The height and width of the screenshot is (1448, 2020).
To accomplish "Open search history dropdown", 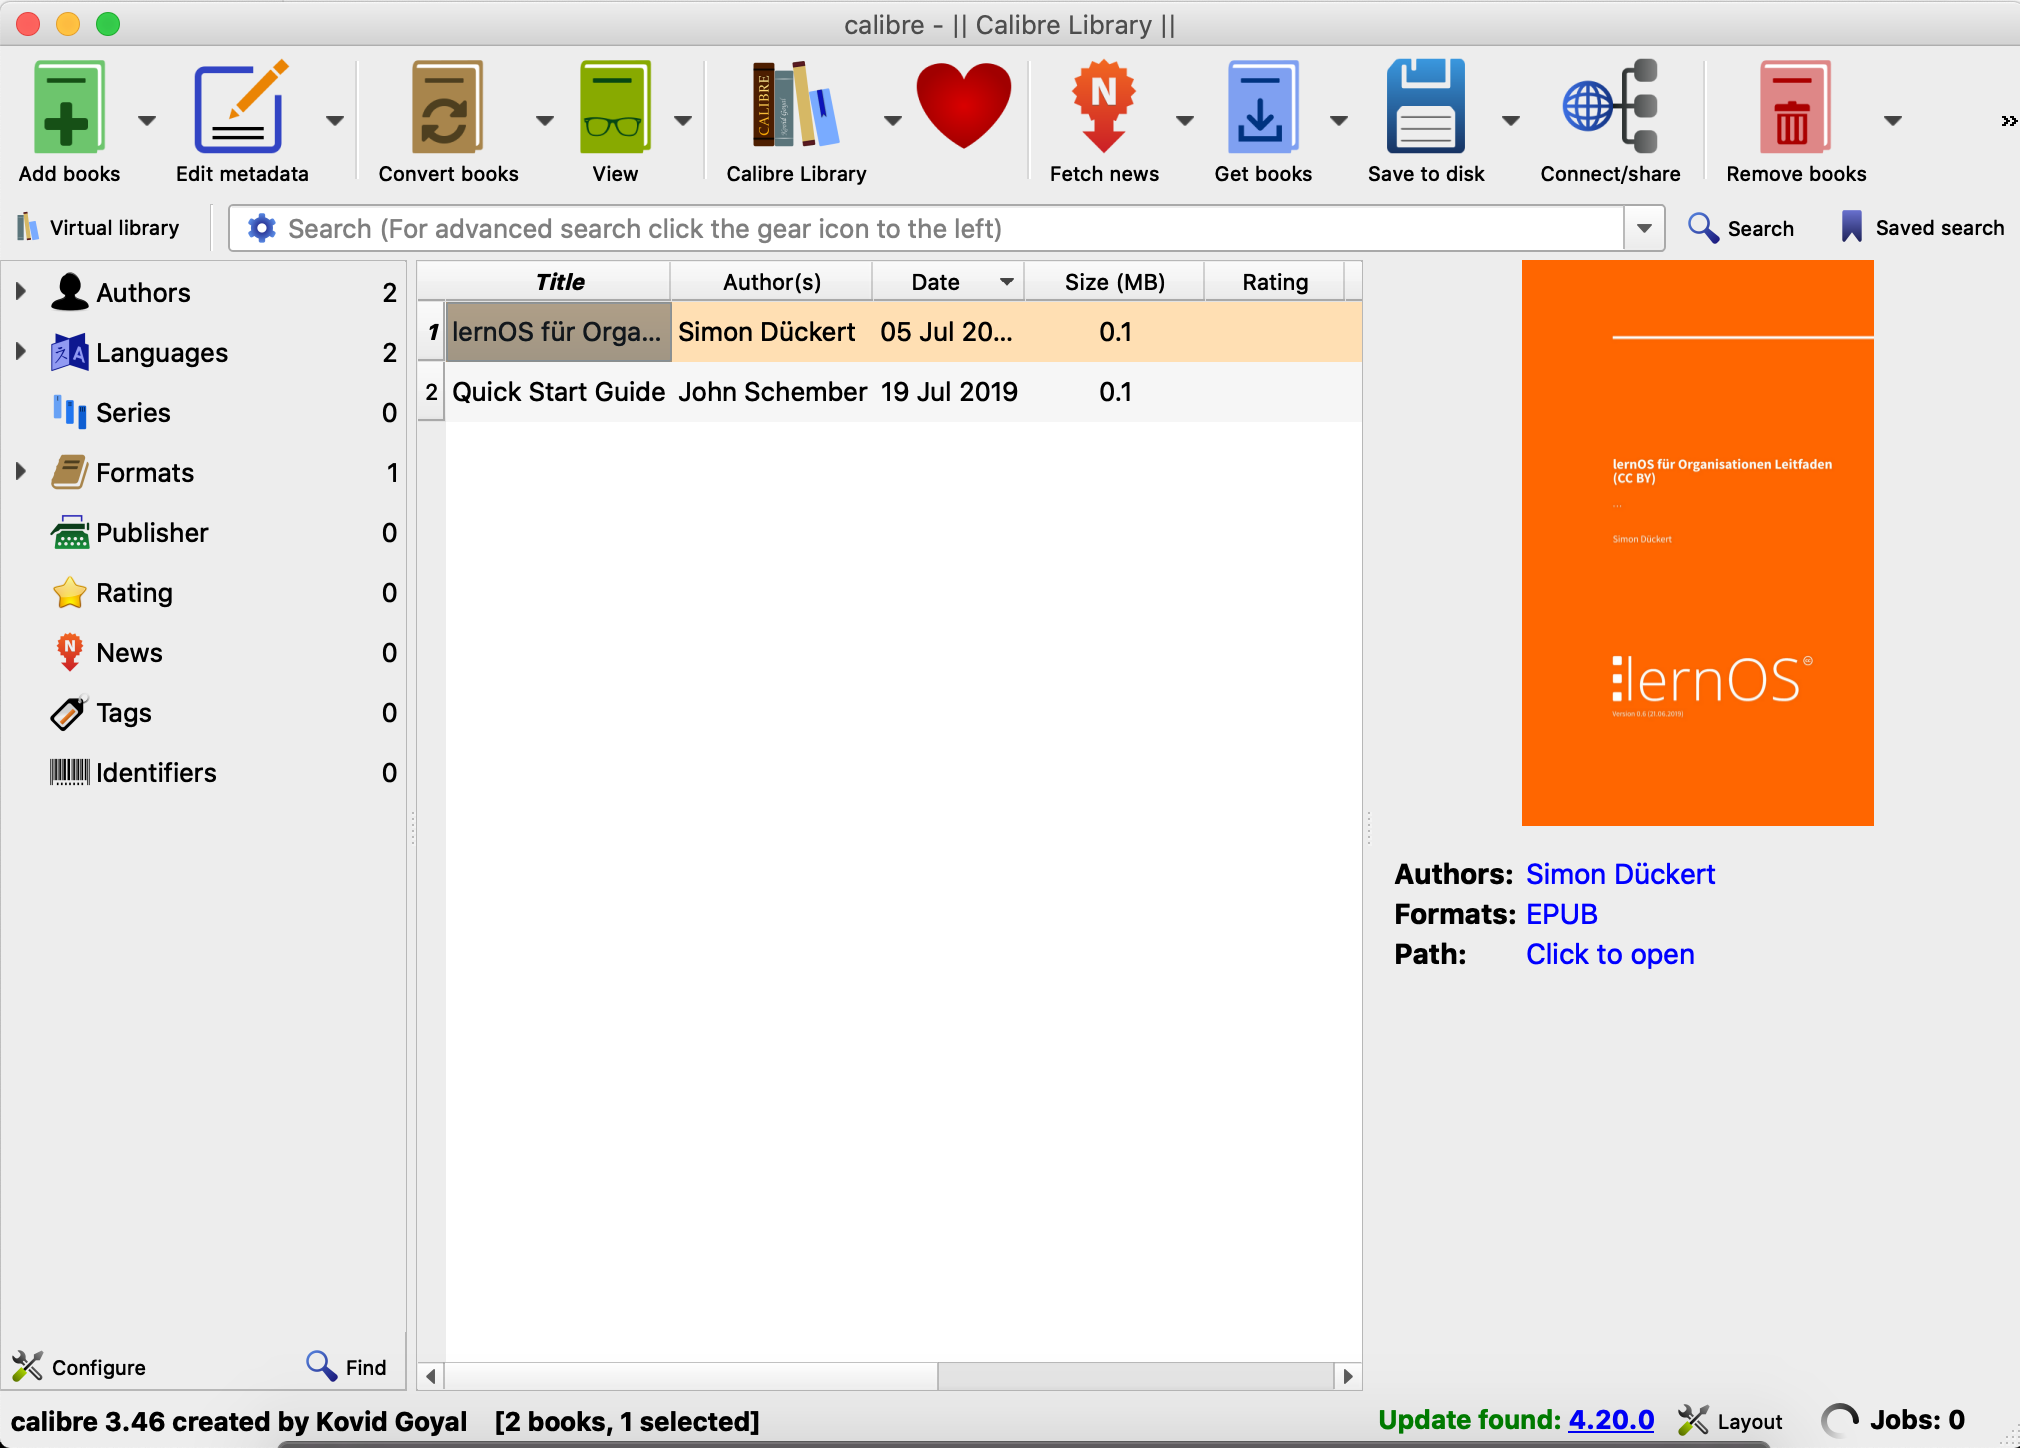I will (1644, 229).
